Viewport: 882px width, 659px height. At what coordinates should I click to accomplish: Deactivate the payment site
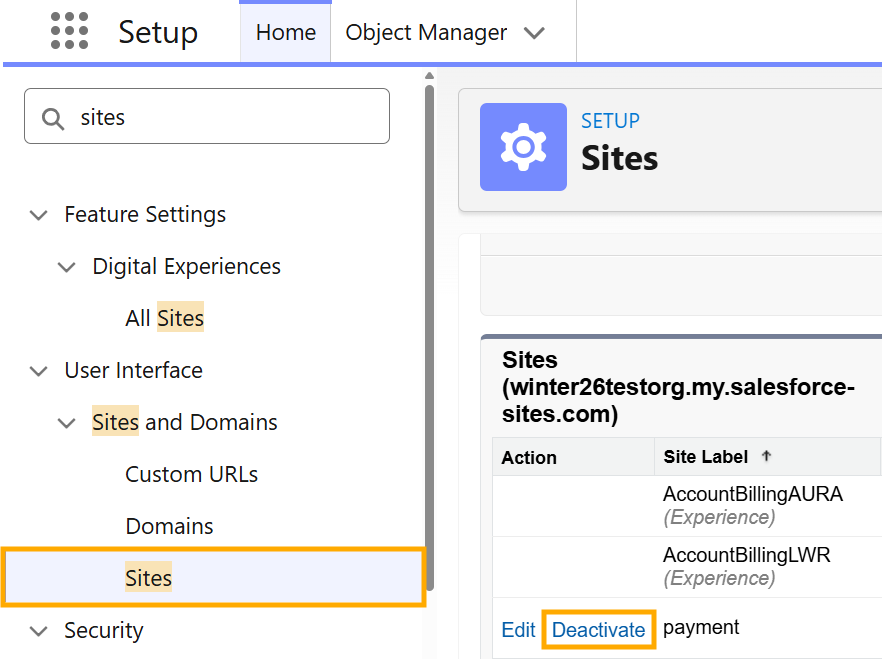pos(598,630)
